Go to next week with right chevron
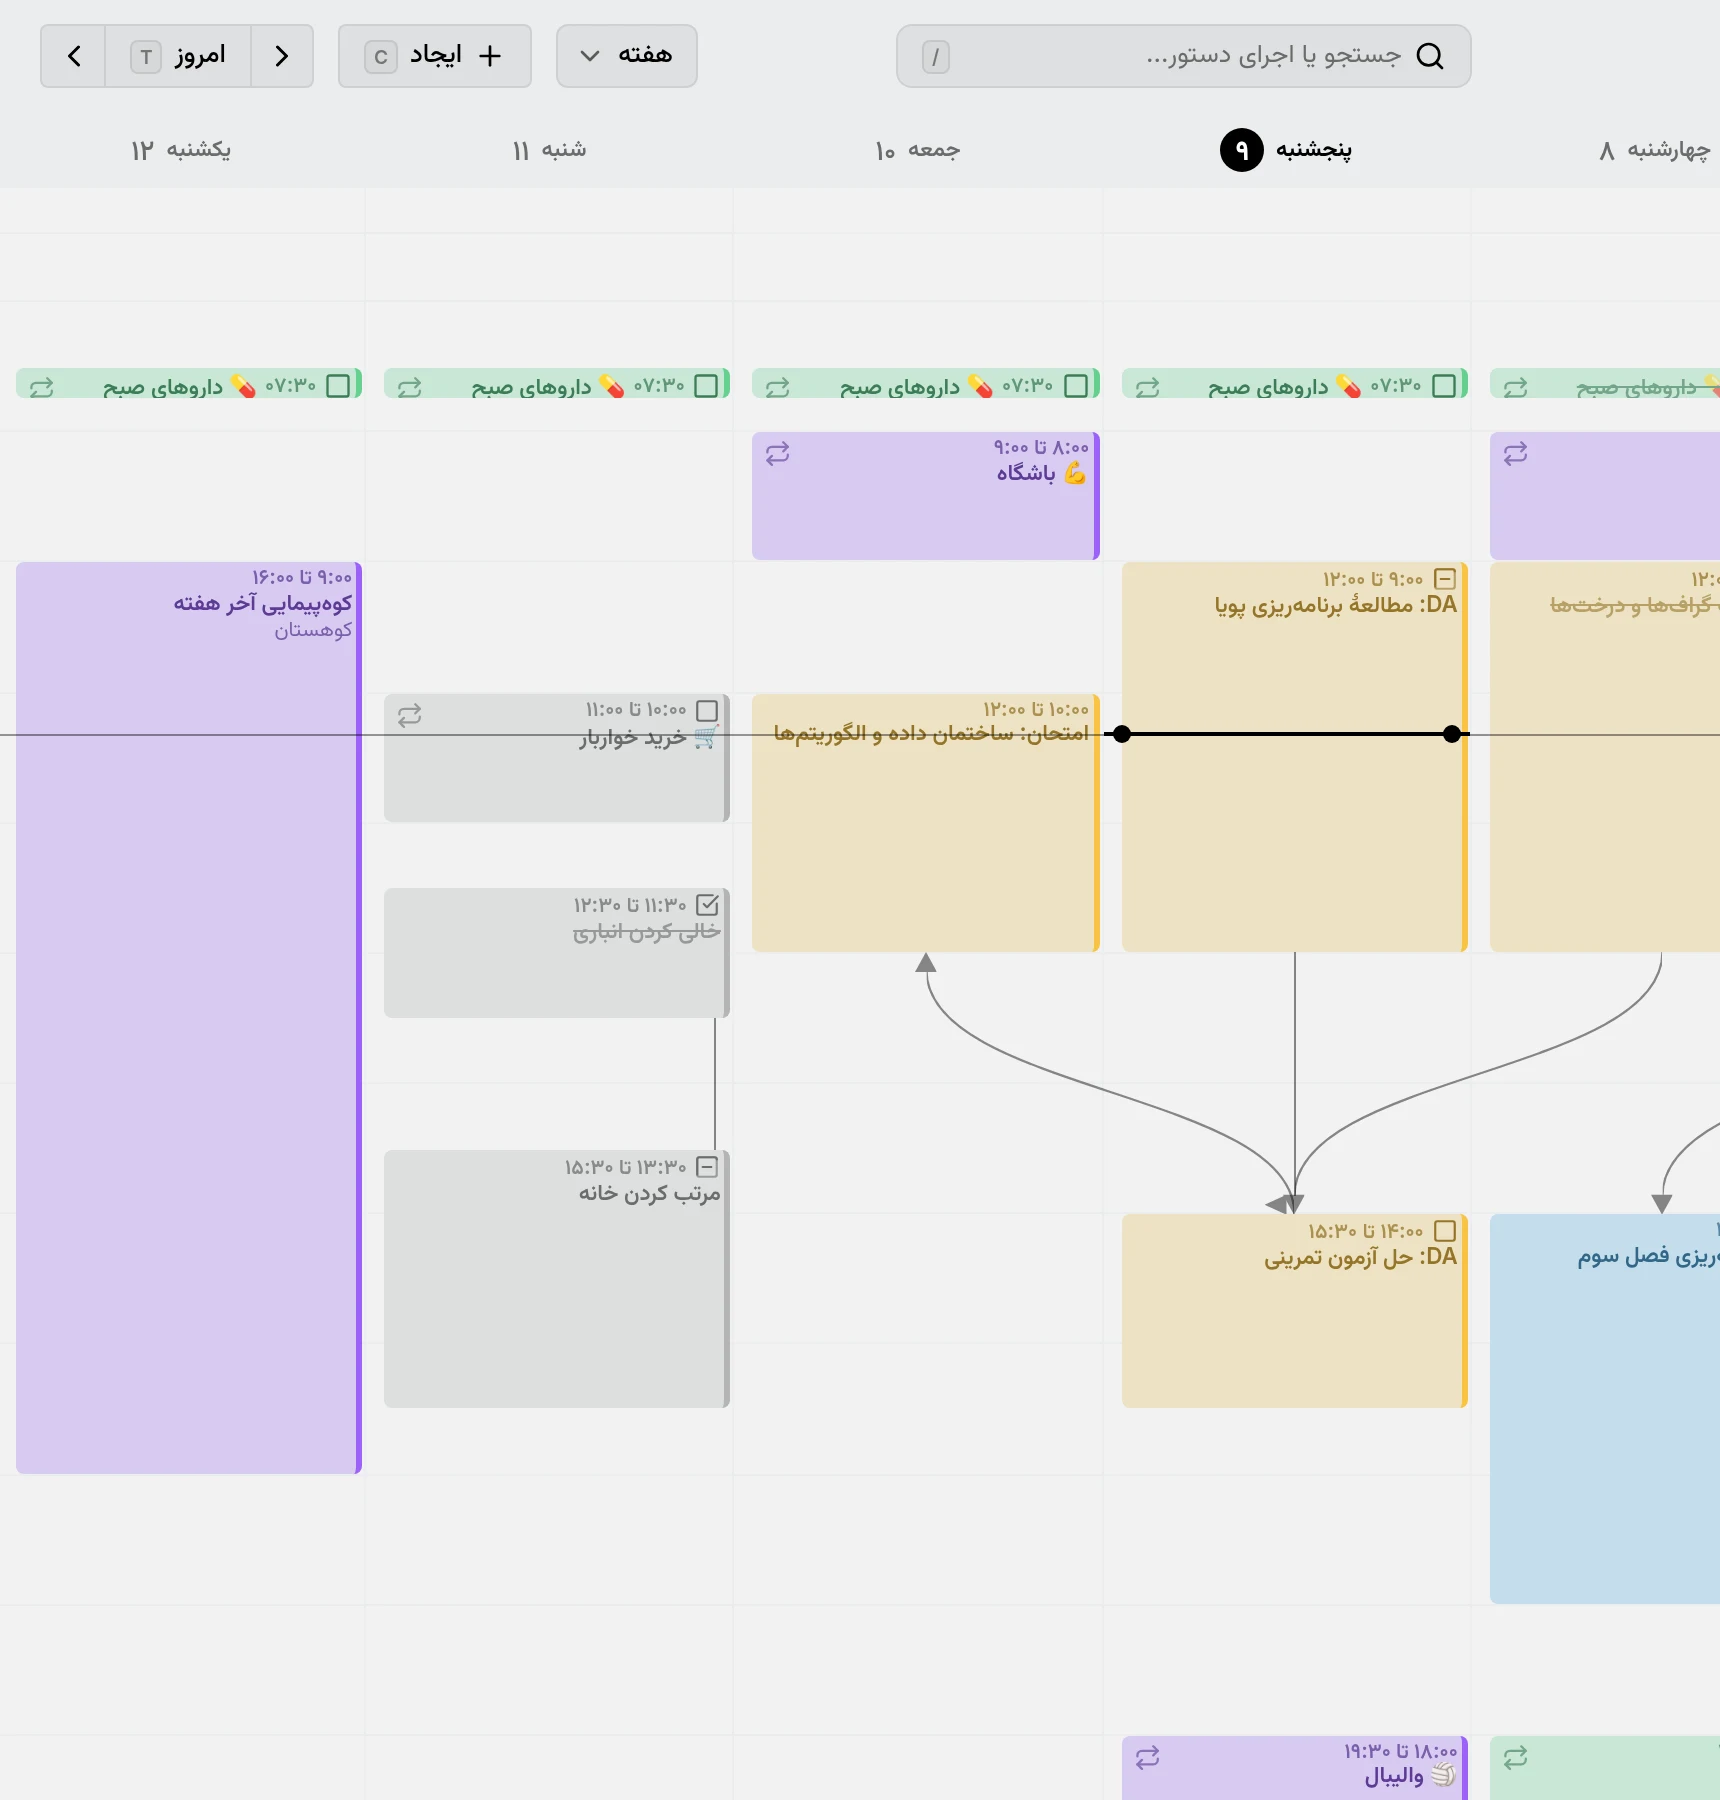This screenshot has width=1720, height=1800. [282, 56]
